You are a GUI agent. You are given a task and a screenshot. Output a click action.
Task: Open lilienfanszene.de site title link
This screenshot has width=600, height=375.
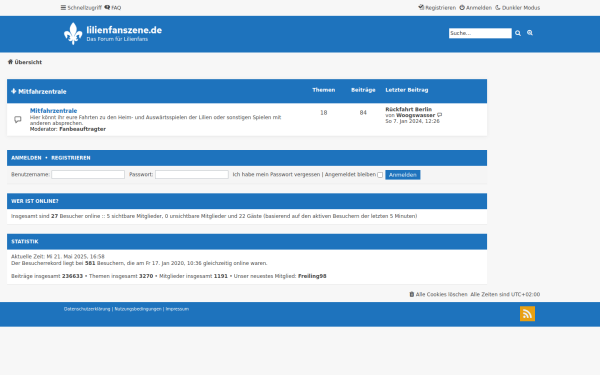(124, 30)
